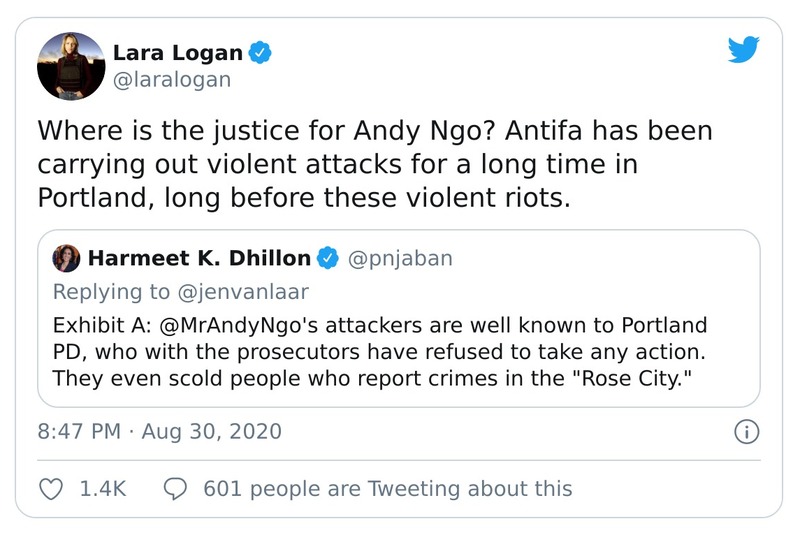Open the @pnjaban handle
The height and width of the screenshot is (542, 800).
point(399,259)
